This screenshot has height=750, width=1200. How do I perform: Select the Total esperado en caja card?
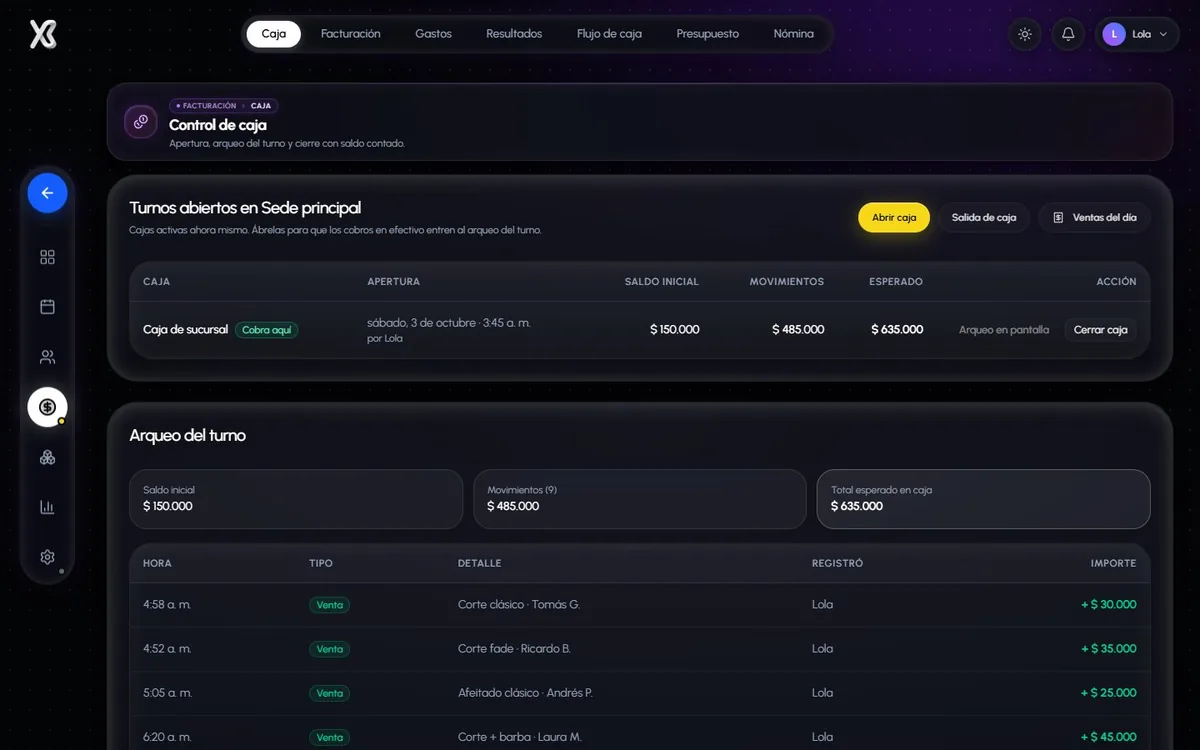coord(984,499)
